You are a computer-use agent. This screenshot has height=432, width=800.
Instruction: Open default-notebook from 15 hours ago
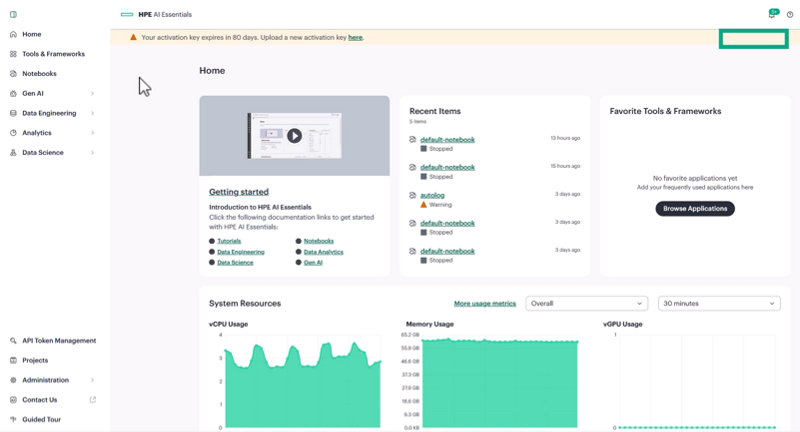pos(447,167)
